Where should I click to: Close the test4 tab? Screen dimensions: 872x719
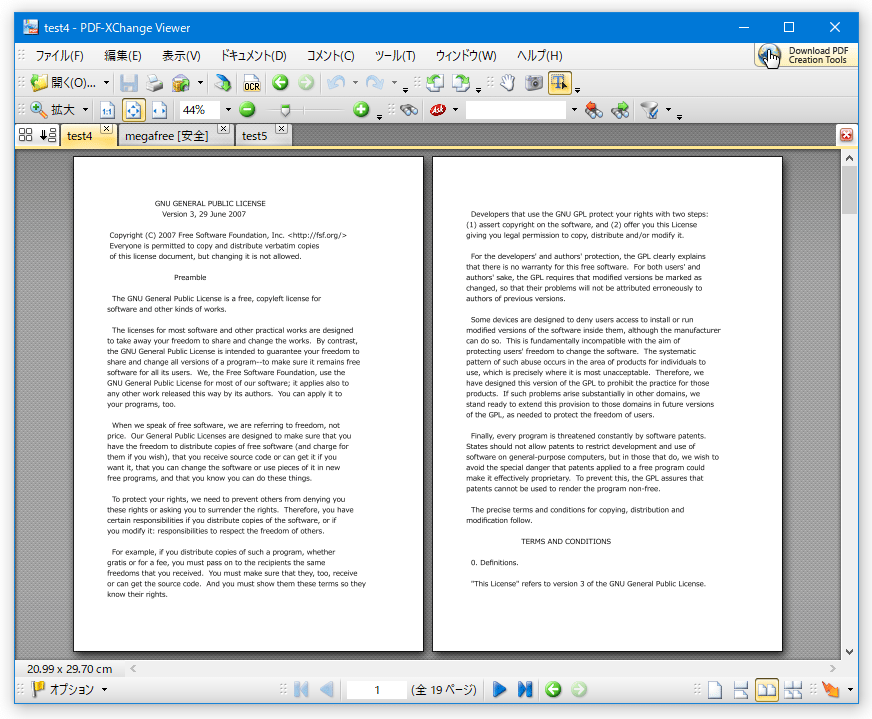(x=106, y=128)
